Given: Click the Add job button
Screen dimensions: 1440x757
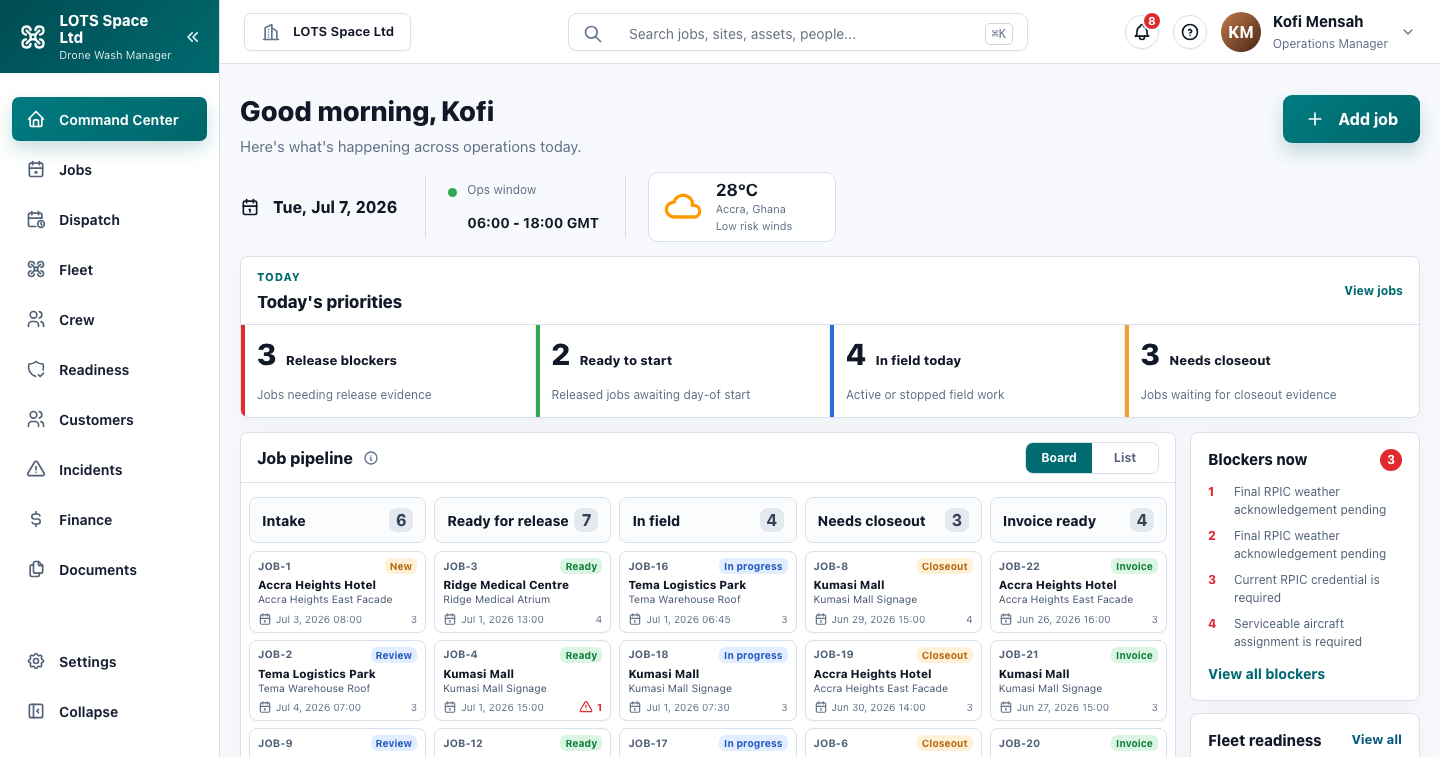Looking at the screenshot, I should coord(1351,119).
